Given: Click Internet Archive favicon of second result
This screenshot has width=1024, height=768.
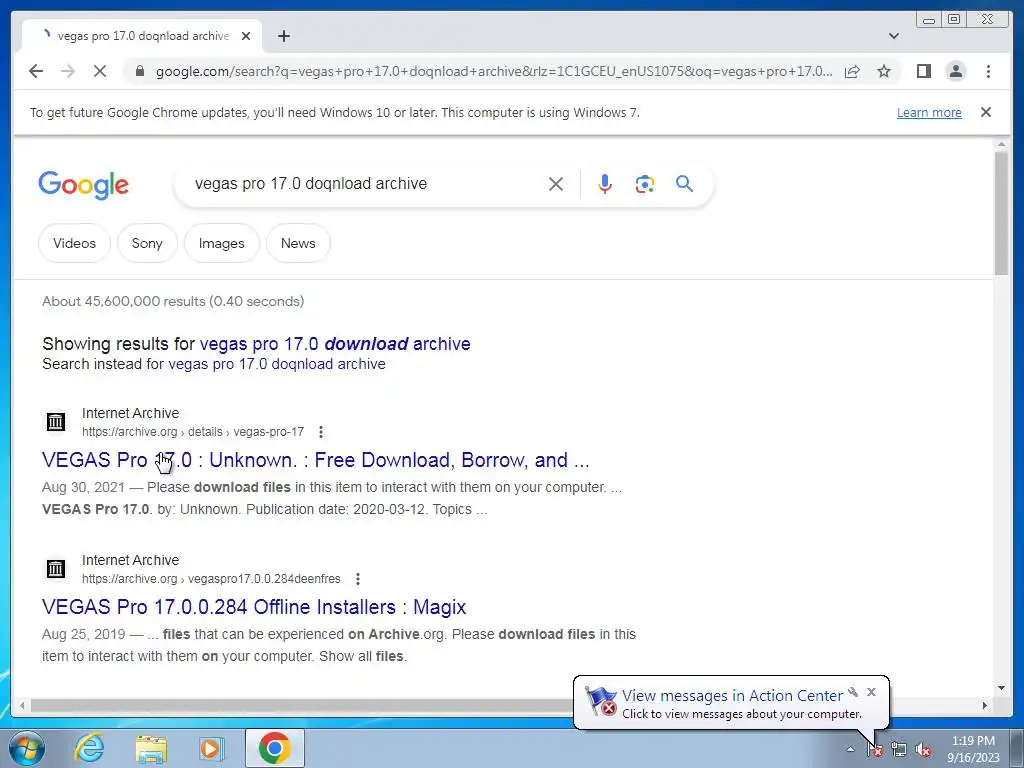Looking at the screenshot, I should (x=56, y=569).
